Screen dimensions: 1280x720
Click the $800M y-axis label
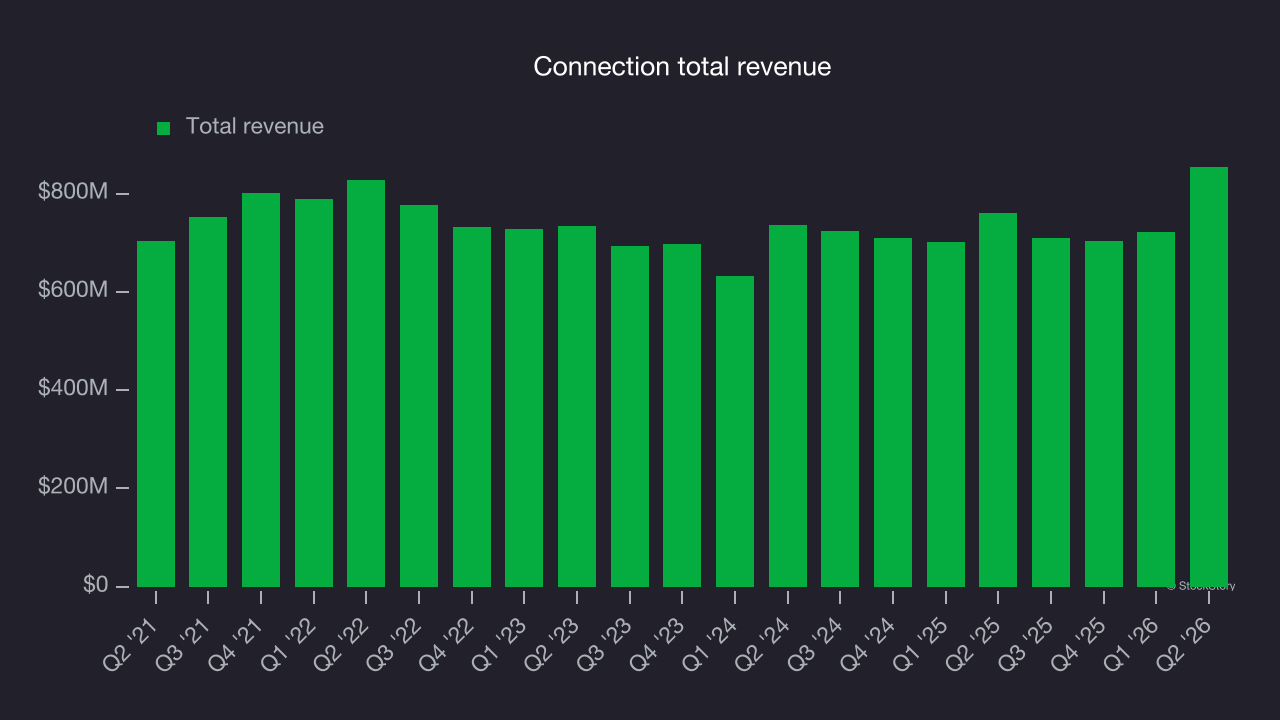pos(73,191)
